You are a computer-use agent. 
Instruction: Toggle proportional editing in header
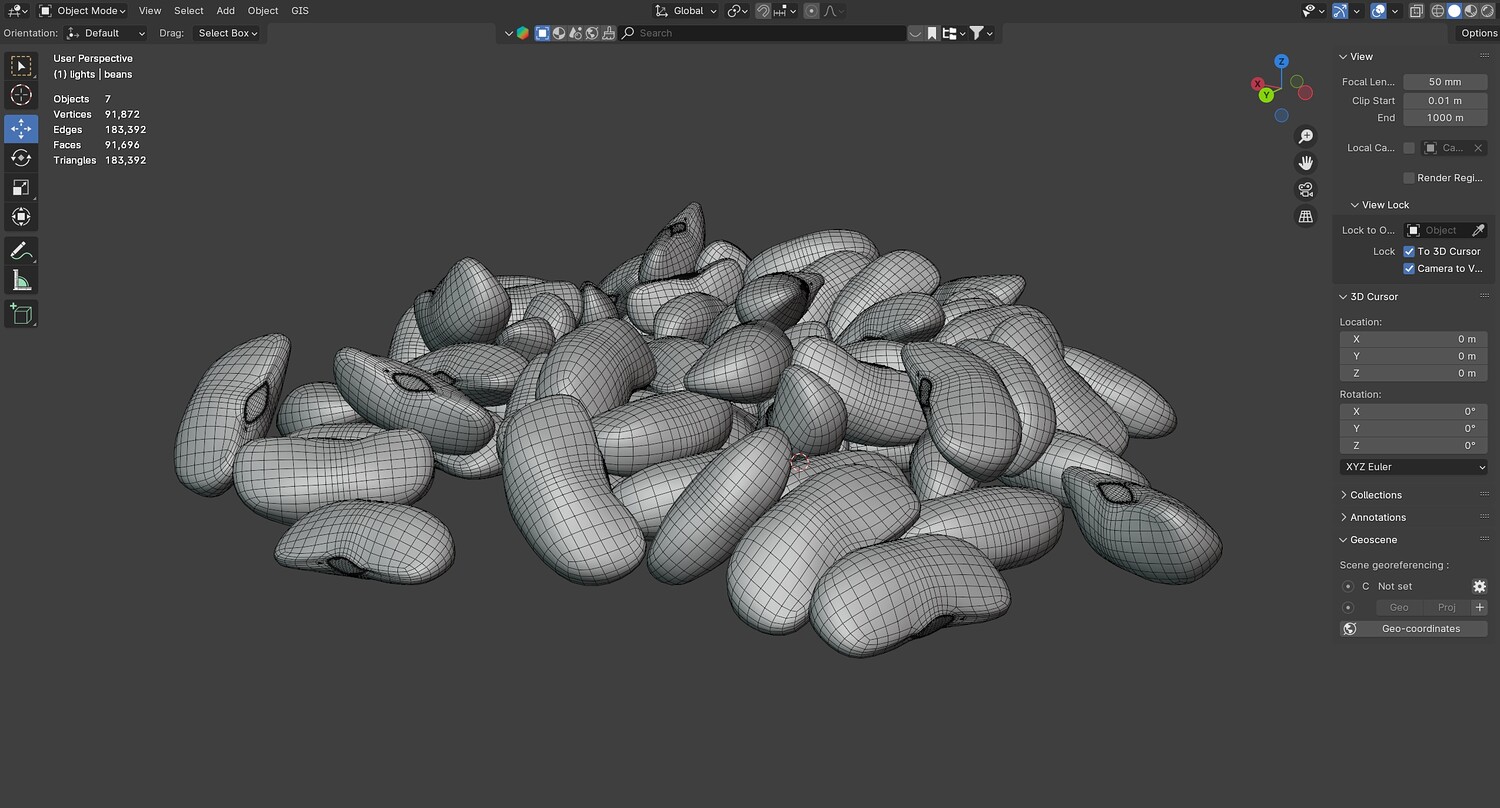click(x=811, y=11)
